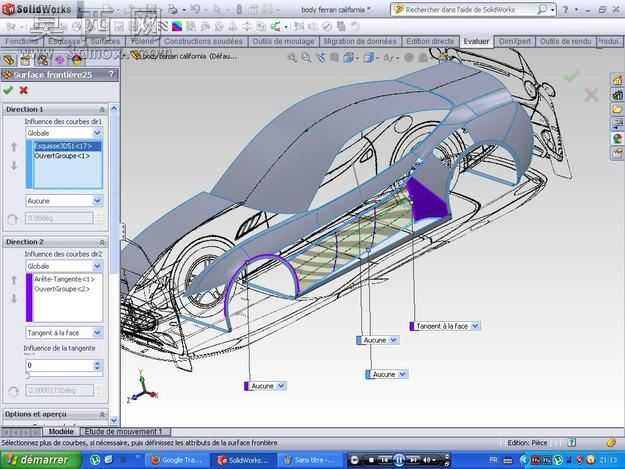Screen dimensions: 625x469
Task: Select the Modèle bottom tab
Action: pyautogui.click(x=61, y=432)
